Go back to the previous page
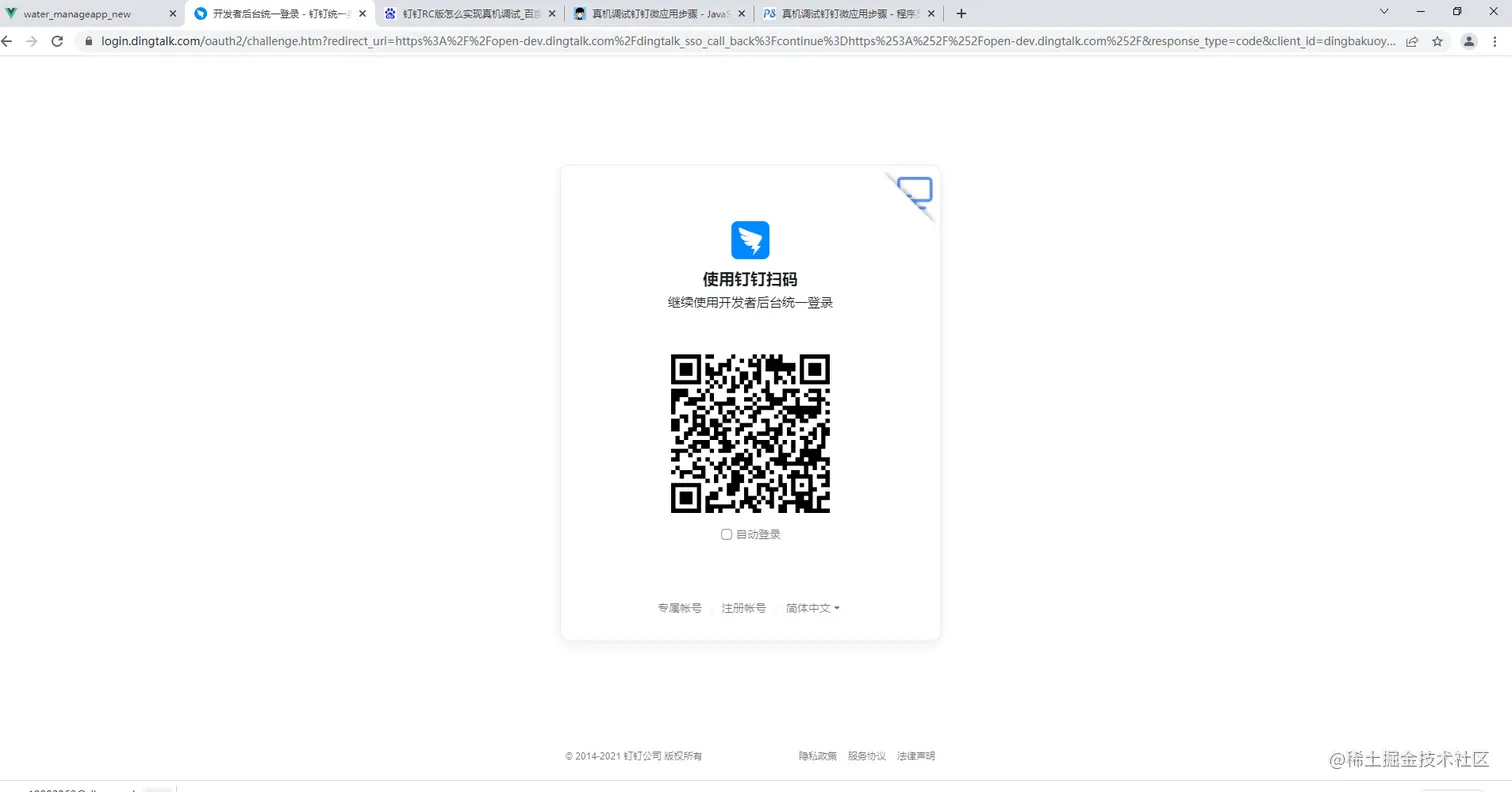 click(10, 42)
